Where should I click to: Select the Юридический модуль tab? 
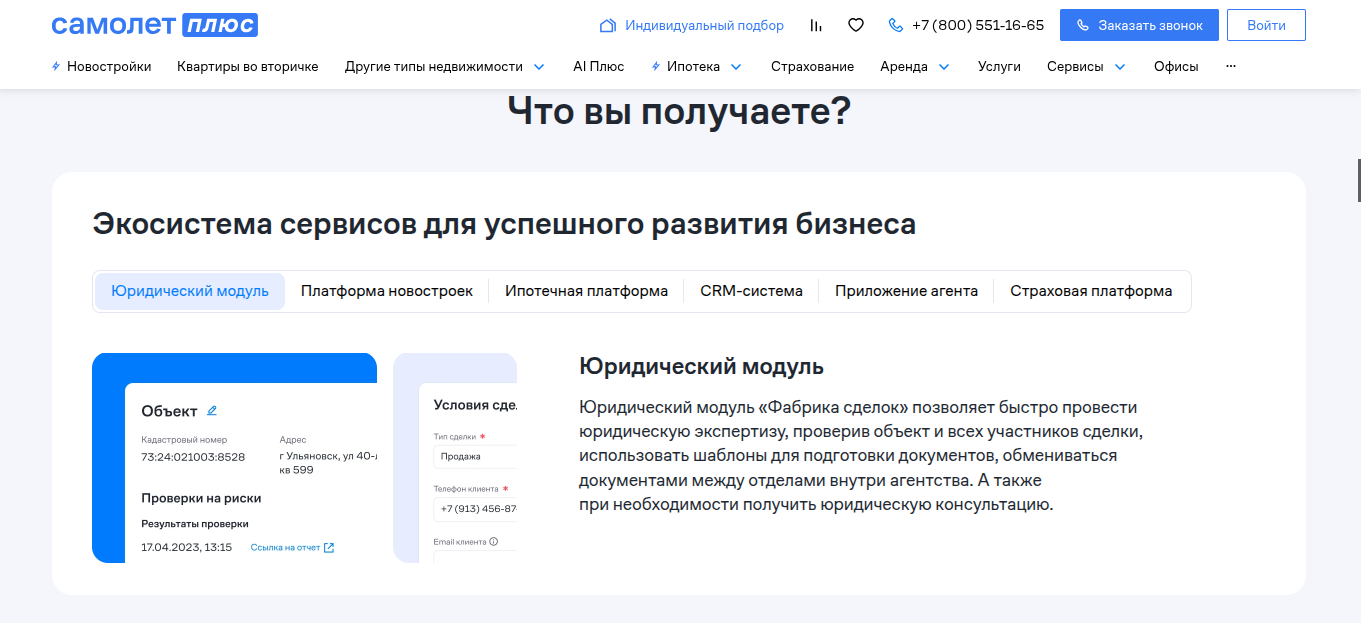click(190, 291)
